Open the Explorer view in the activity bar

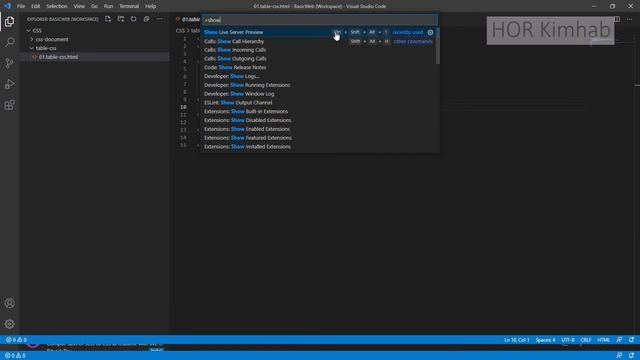[9, 22]
